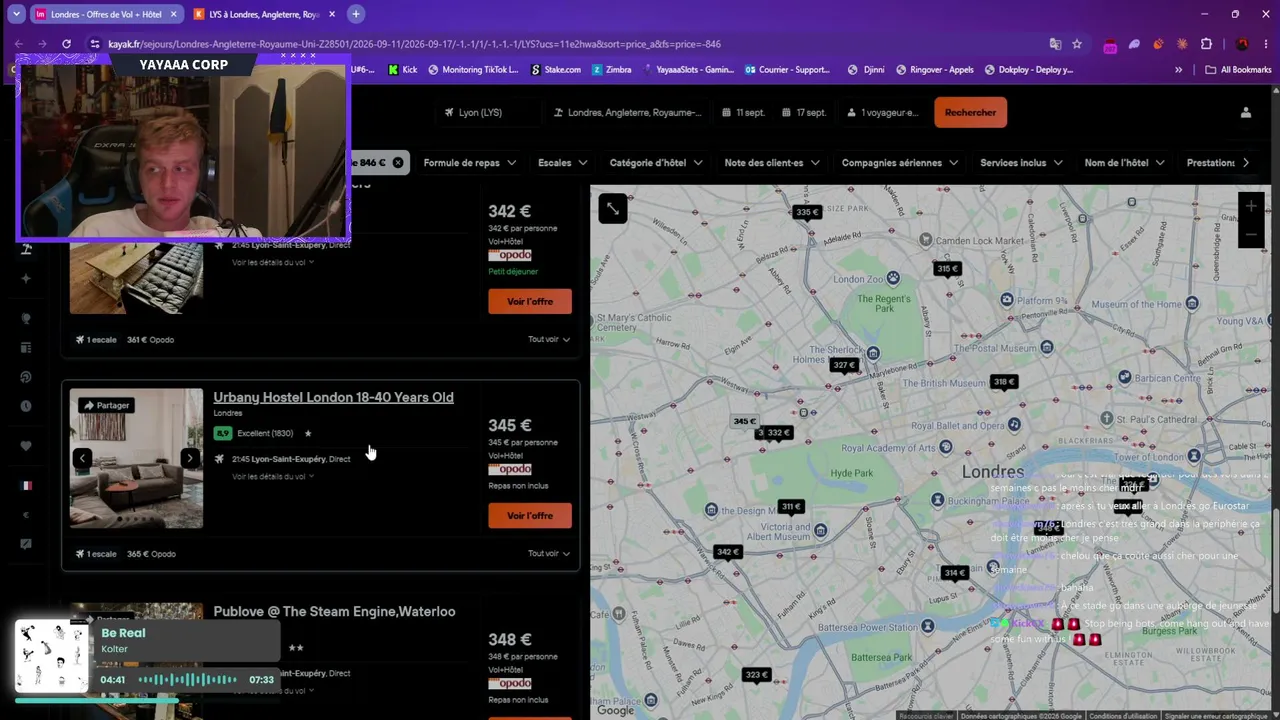Image resolution: width=1280 pixels, height=720 pixels.
Task: Change country via the French flag icon
Action: coord(26,485)
